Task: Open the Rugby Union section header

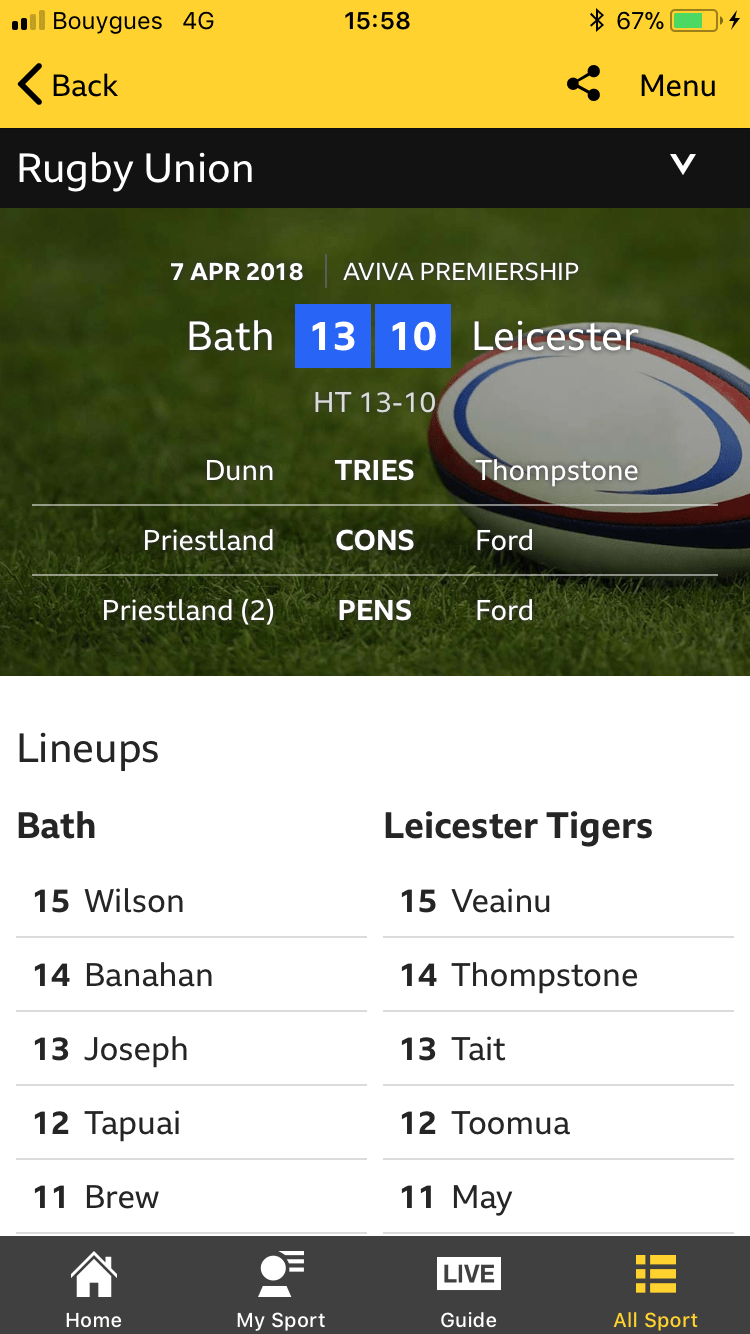Action: point(136,168)
